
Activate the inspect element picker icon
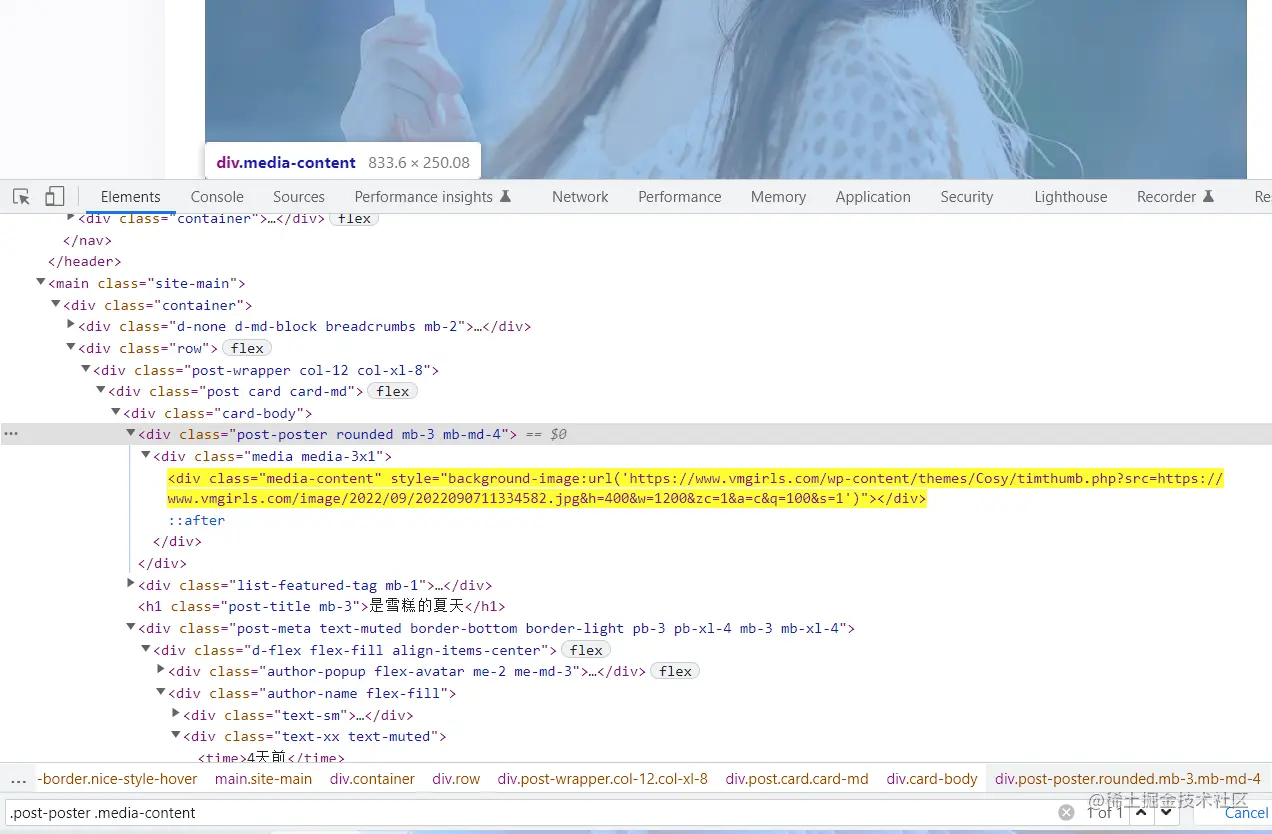click(21, 197)
